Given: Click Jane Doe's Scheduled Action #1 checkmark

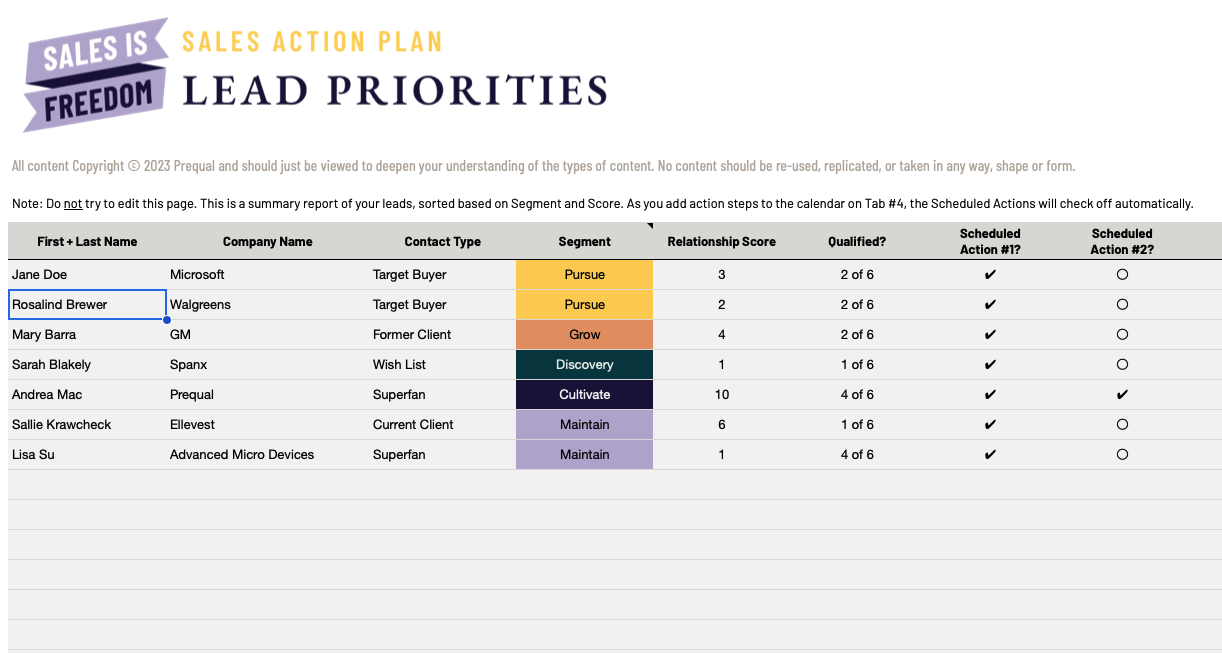Looking at the screenshot, I should [990, 274].
